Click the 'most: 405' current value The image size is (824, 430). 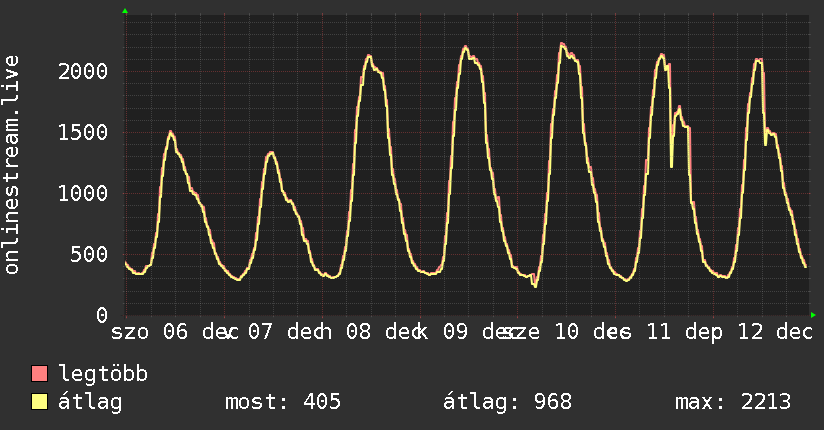pos(284,403)
